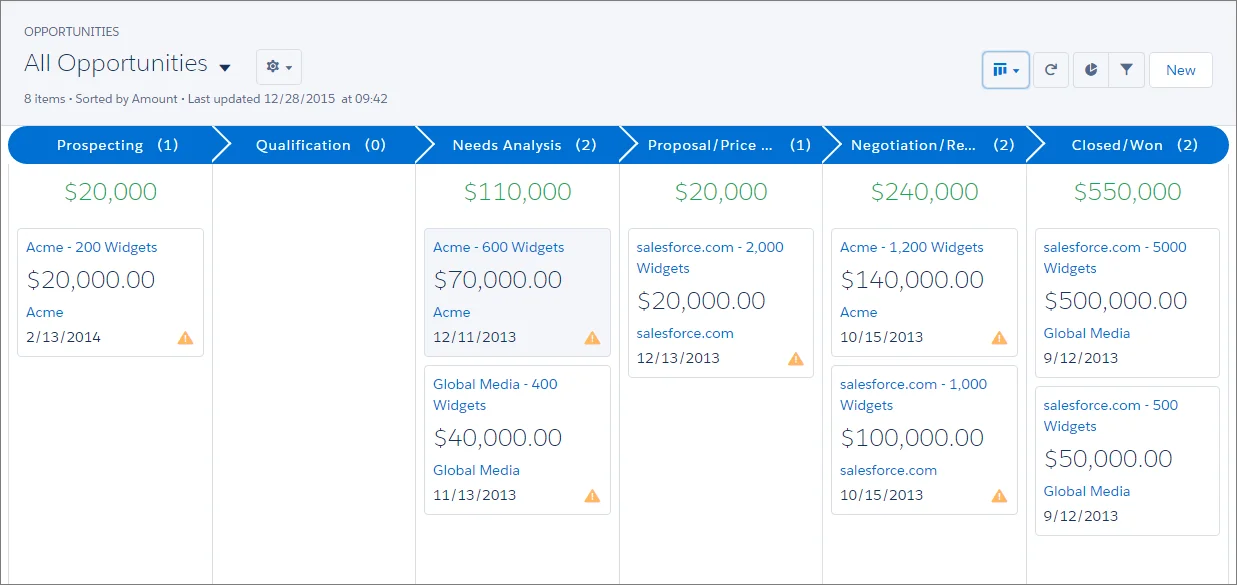Click the New opportunity button
The height and width of the screenshot is (585, 1237).
(1180, 70)
